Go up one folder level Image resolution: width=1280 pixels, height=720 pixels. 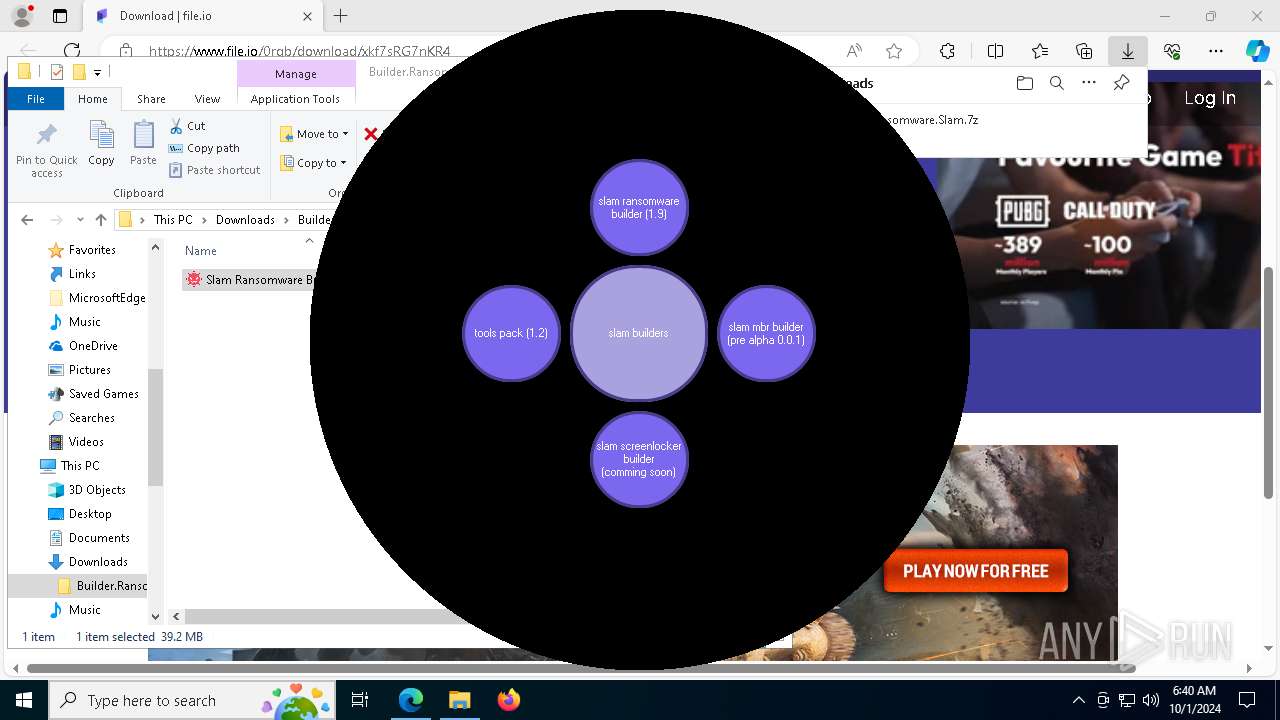[100, 220]
